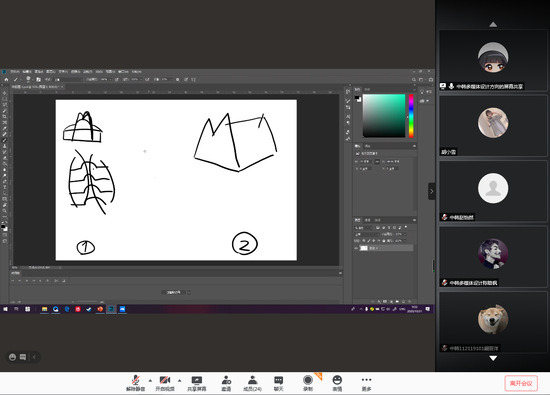Select the Lasso tool
Viewport: 550px width, 395px height.
coord(5,105)
